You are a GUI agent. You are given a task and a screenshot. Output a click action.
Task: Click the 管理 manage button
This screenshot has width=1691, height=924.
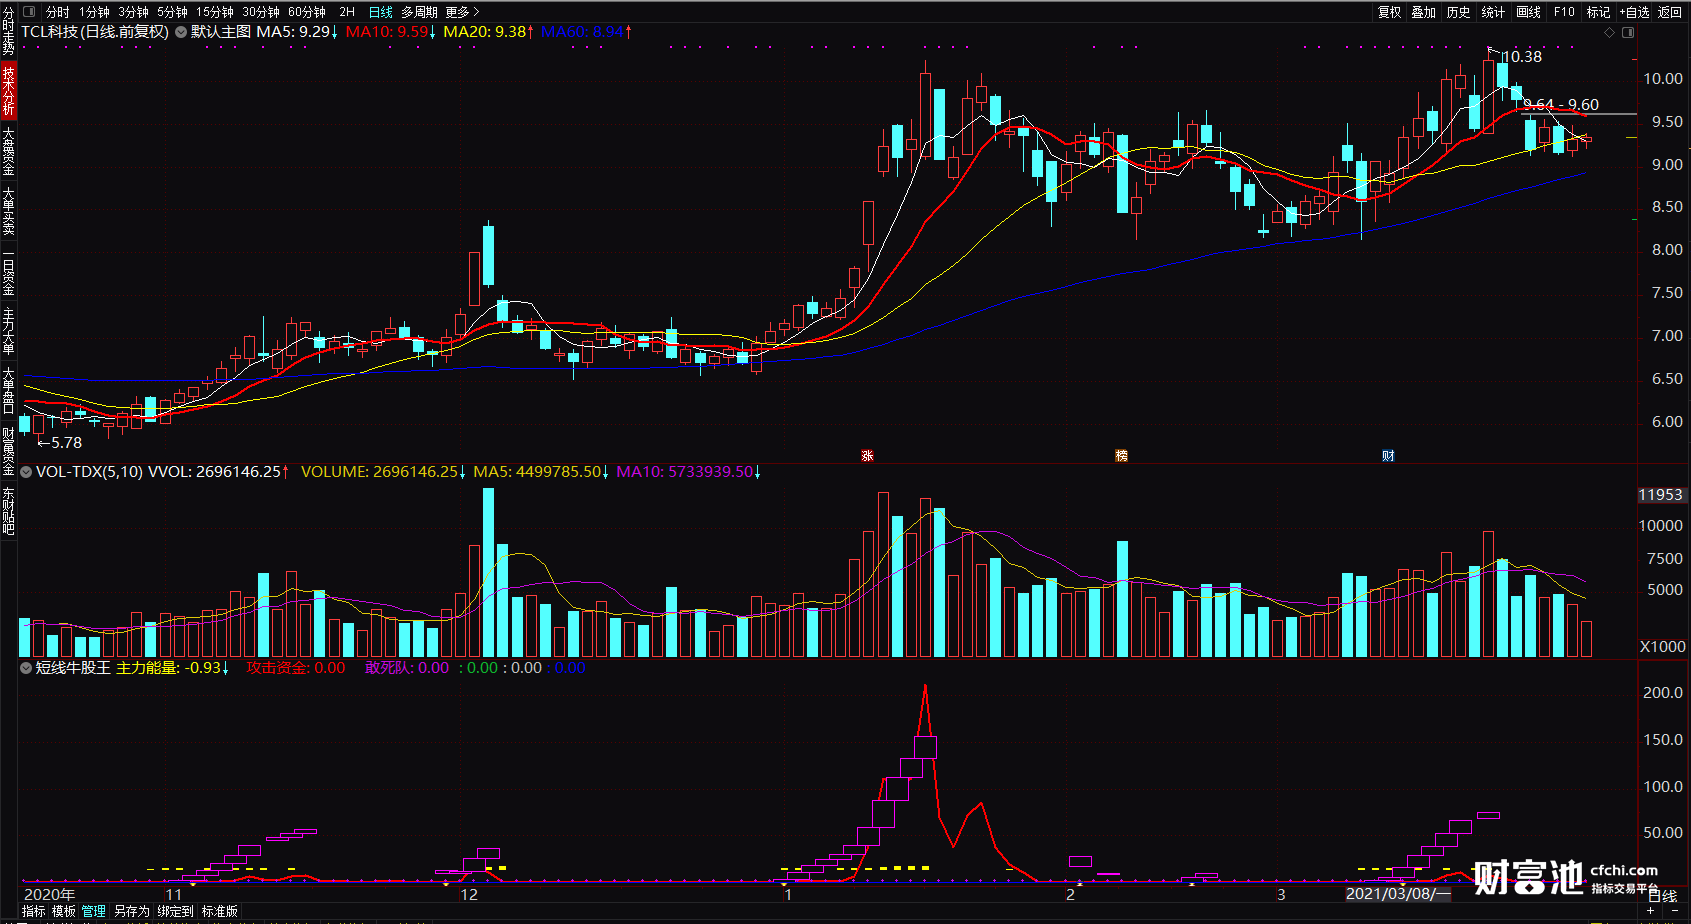94,911
